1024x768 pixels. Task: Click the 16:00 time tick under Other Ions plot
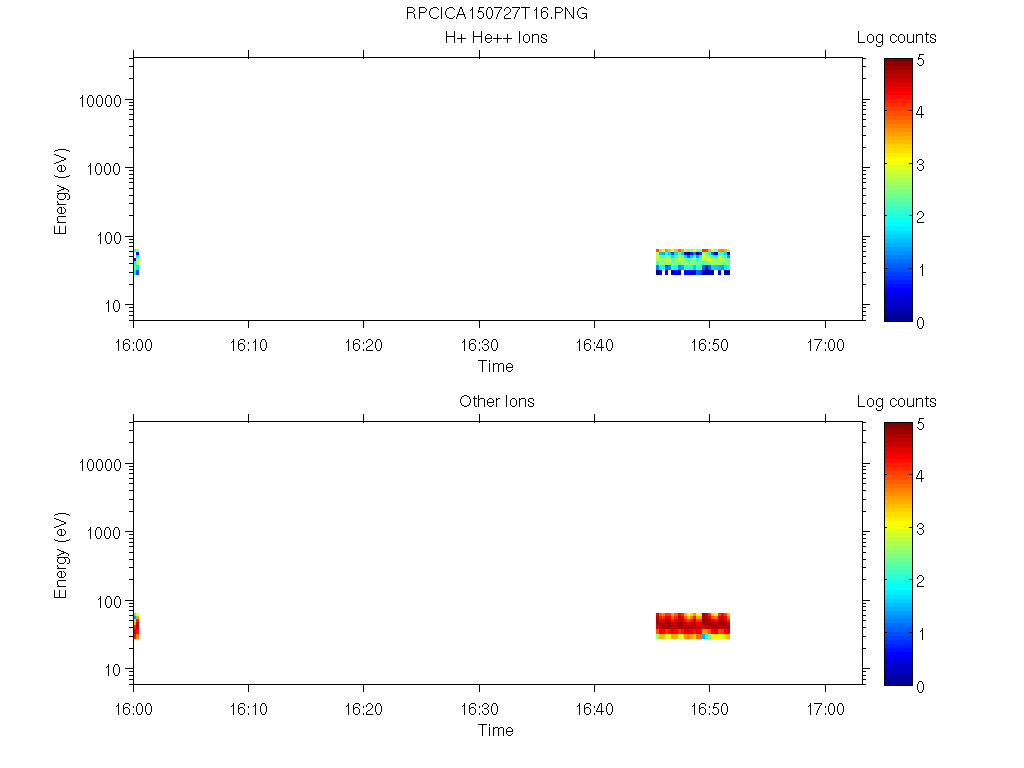[133, 709]
